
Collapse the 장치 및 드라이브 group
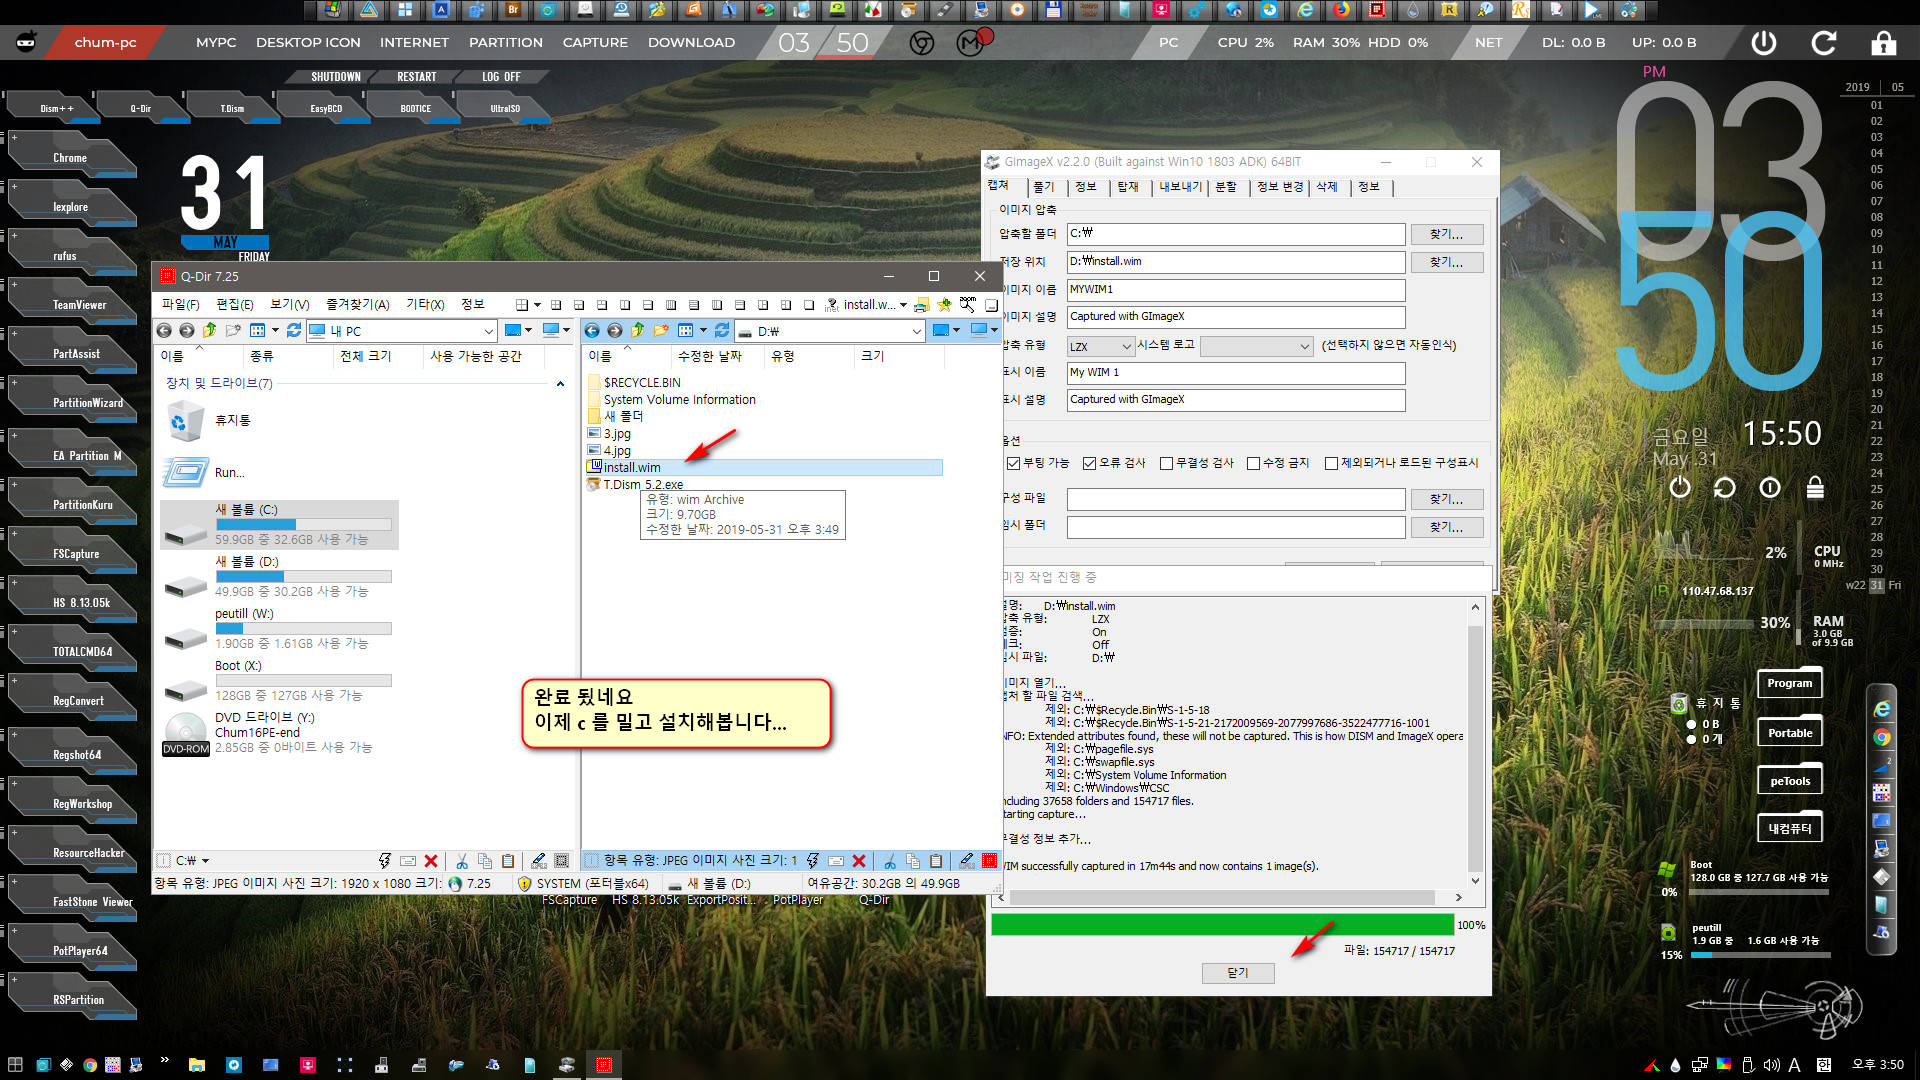[560, 384]
